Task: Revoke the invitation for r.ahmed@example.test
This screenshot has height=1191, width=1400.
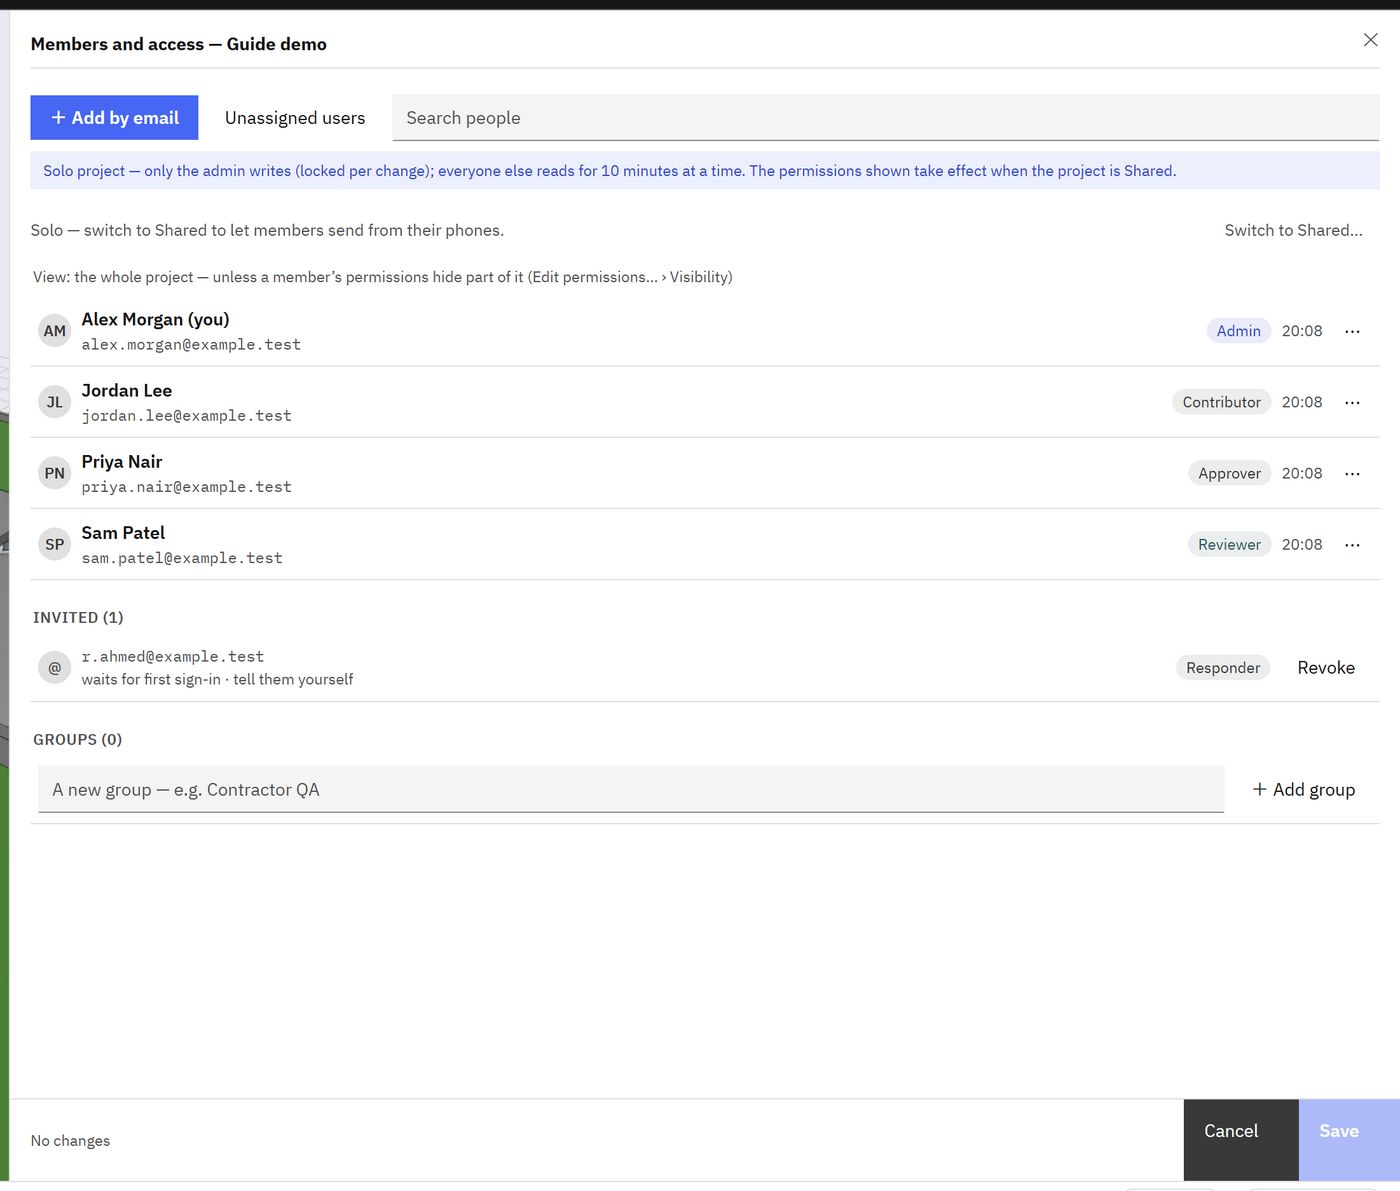Action: [1326, 667]
